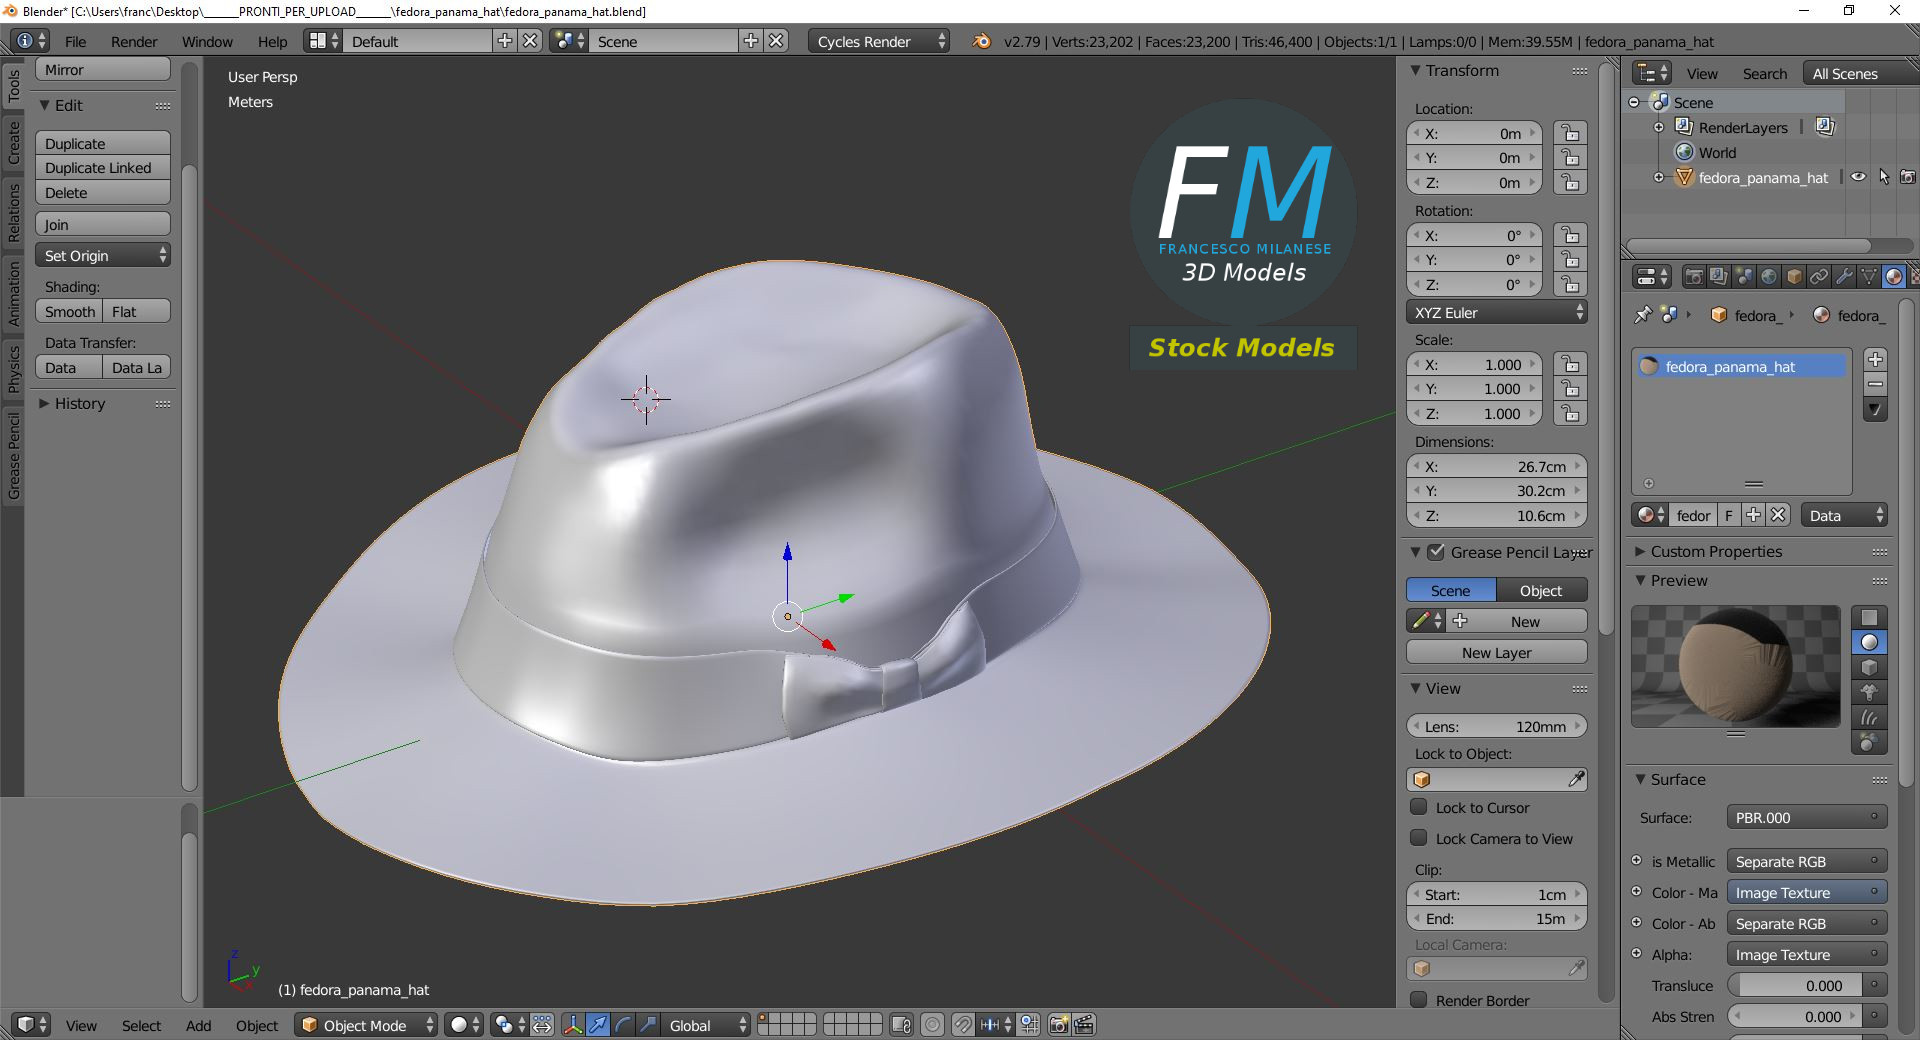Click the Remove material slot minus icon

pos(1875,385)
